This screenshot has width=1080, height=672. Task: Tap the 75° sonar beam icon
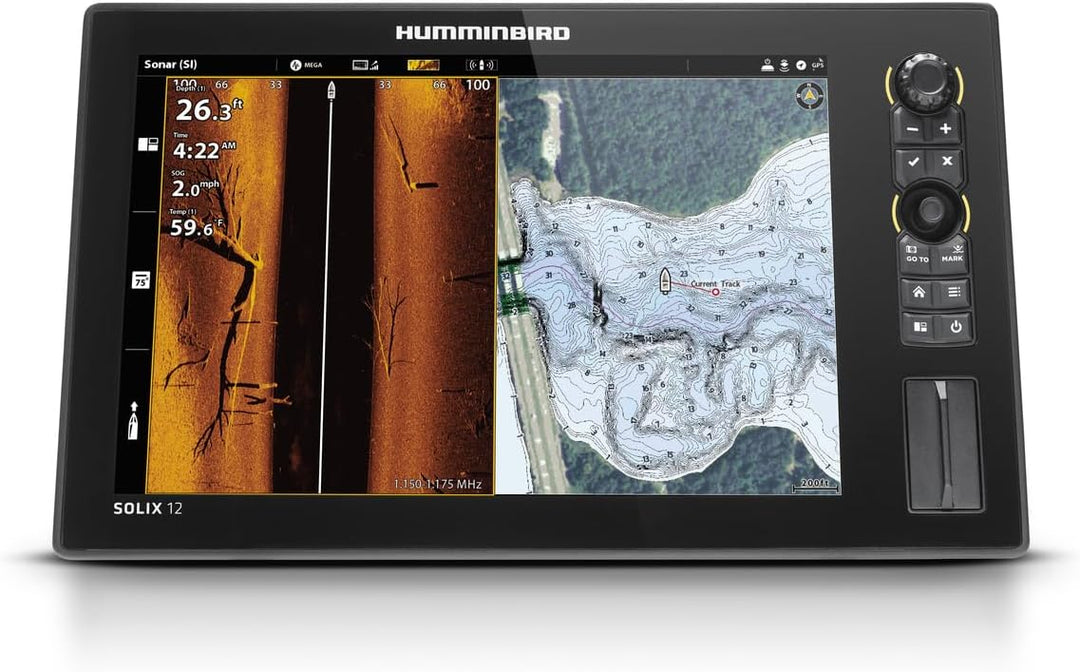141,280
